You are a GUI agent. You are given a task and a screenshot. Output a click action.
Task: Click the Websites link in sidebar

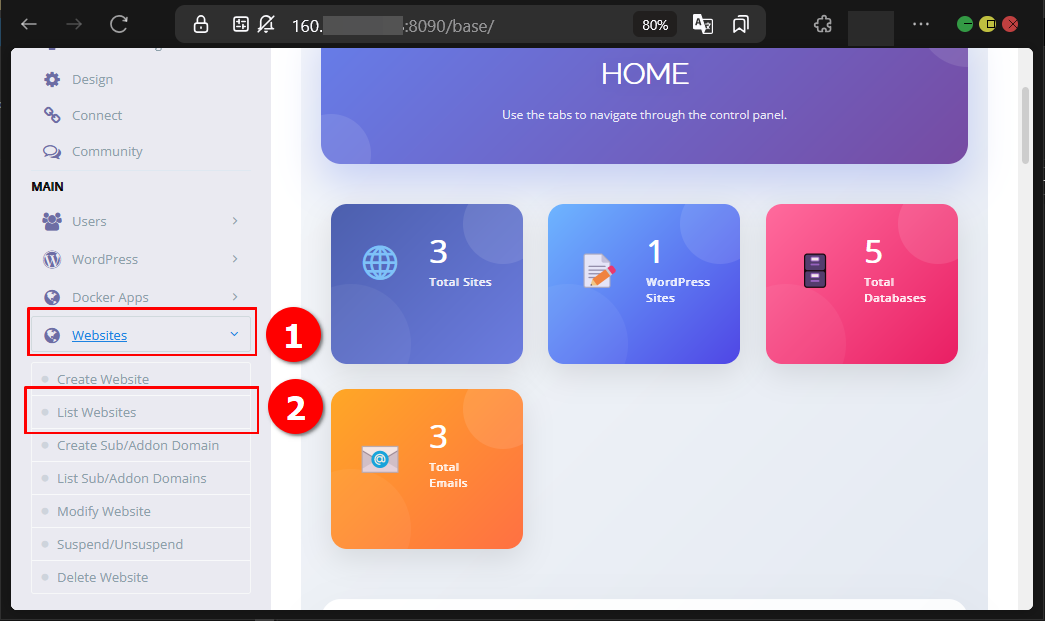99,335
